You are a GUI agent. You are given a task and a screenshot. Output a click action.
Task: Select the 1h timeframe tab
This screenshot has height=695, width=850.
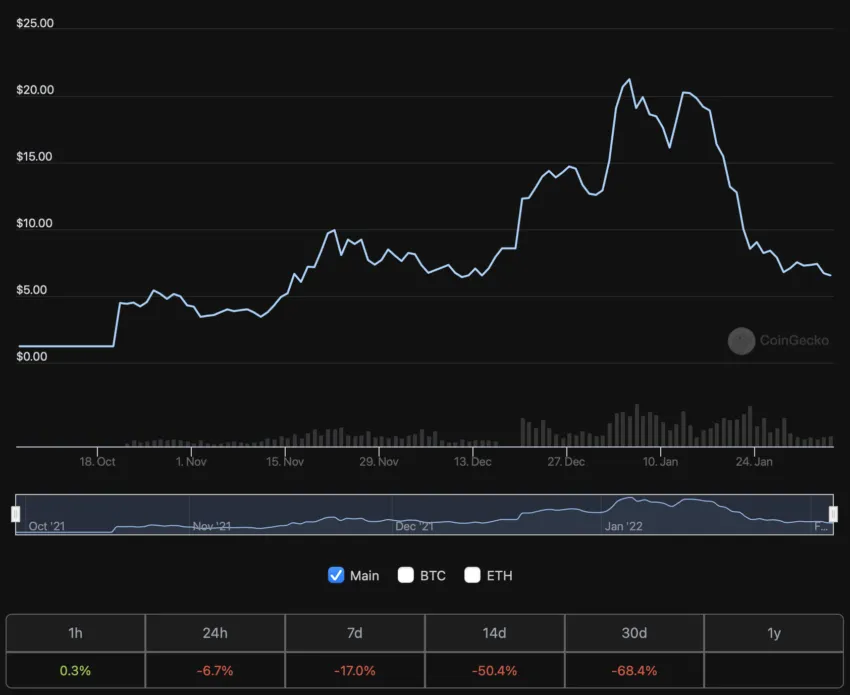click(75, 633)
